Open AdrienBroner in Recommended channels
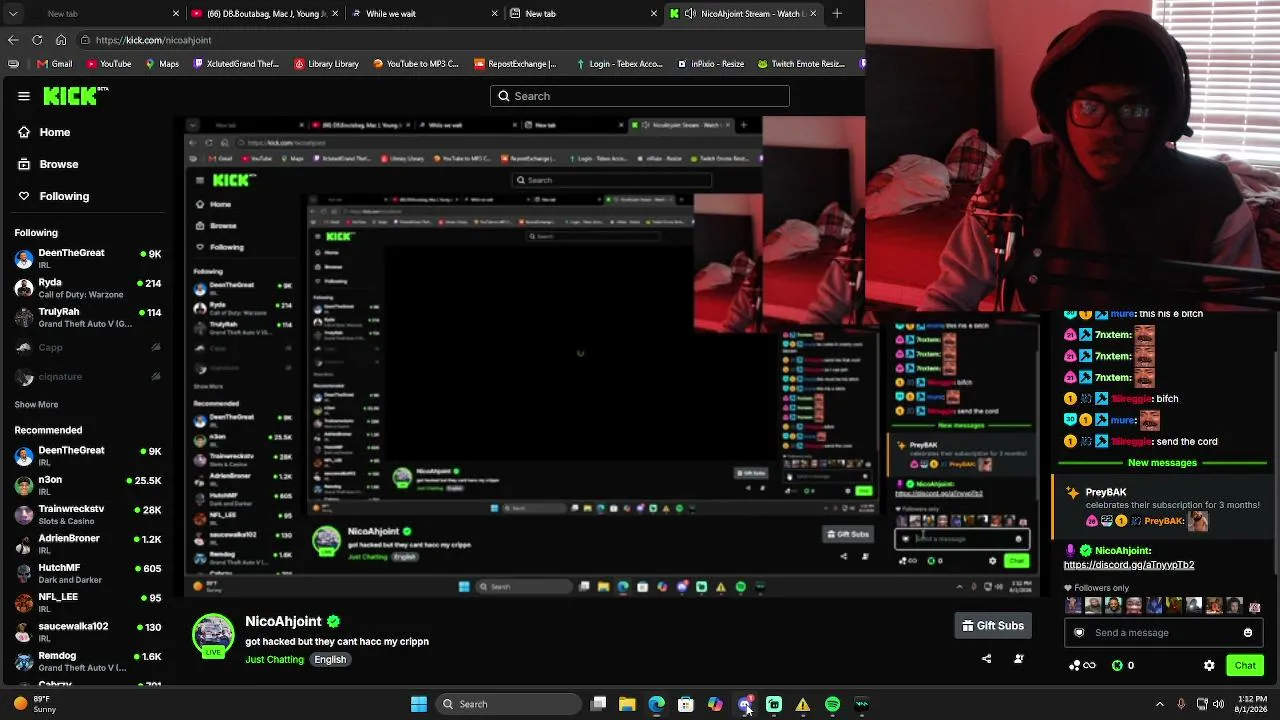 click(x=88, y=543)
